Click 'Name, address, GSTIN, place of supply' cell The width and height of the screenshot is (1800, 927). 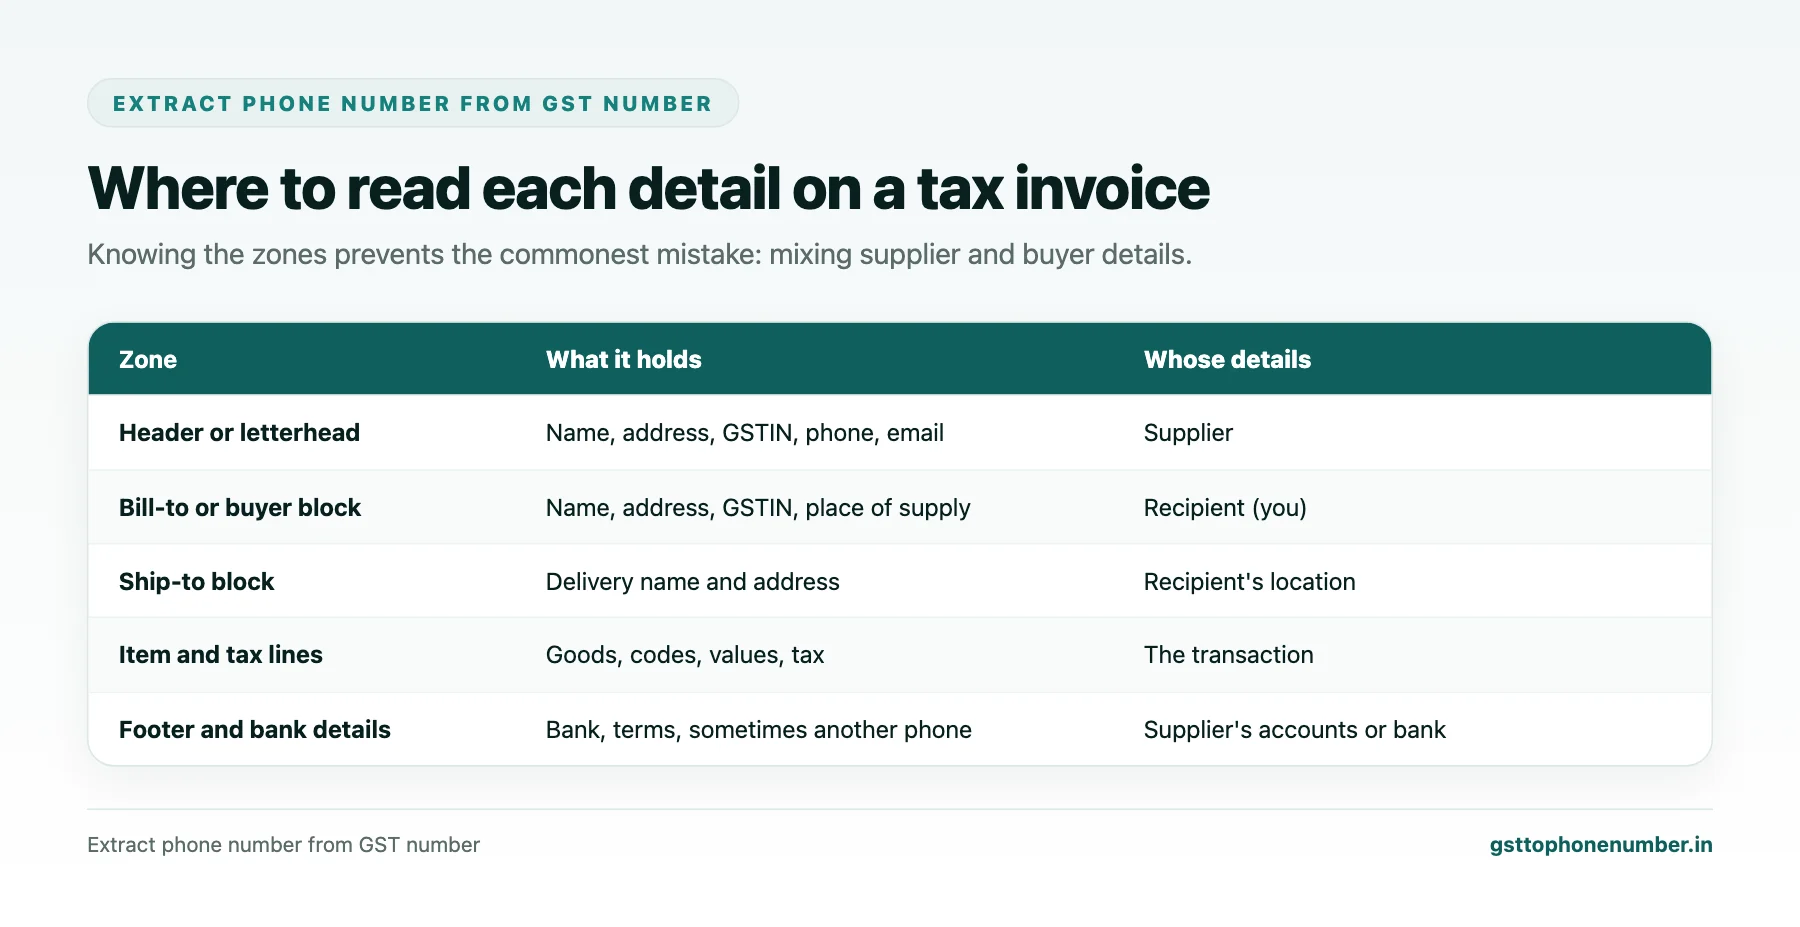(758, 508)
